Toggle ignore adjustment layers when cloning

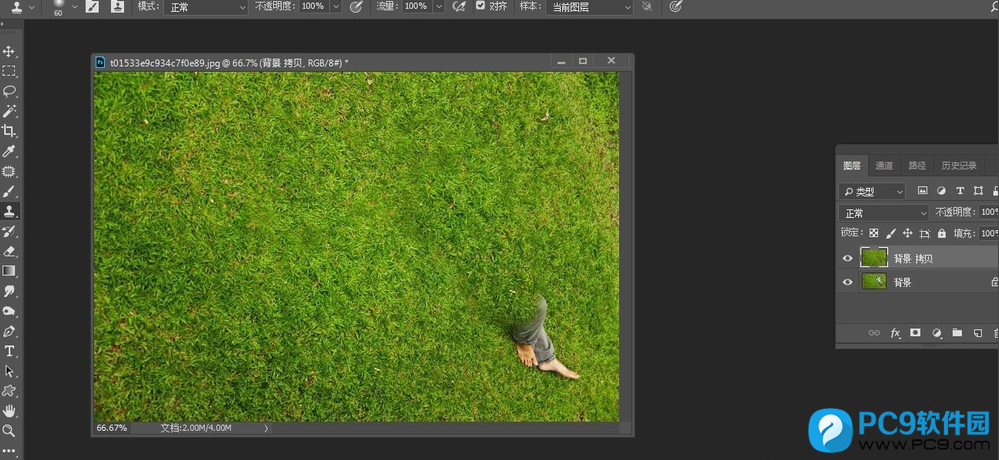pyautogui.click(x=647, y=6)
